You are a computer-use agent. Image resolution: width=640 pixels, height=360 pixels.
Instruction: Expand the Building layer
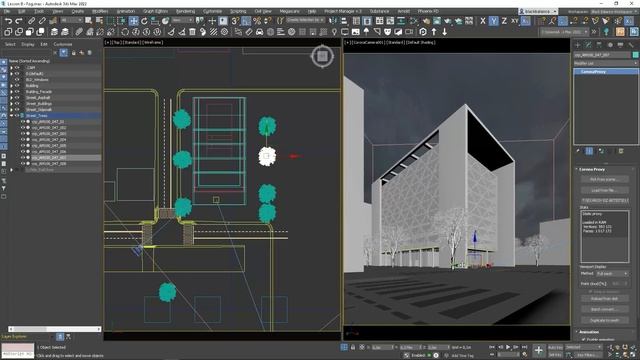[x=11, y=86]
